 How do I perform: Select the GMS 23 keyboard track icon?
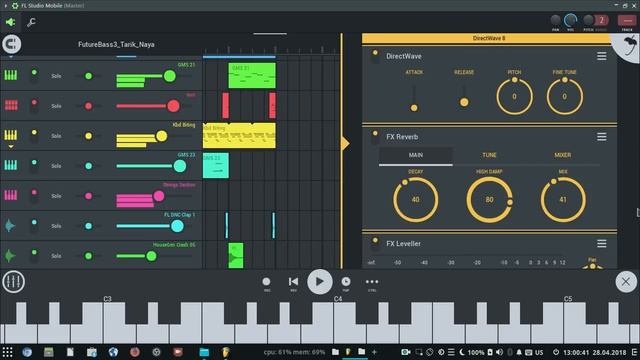(x=11, y=165)
